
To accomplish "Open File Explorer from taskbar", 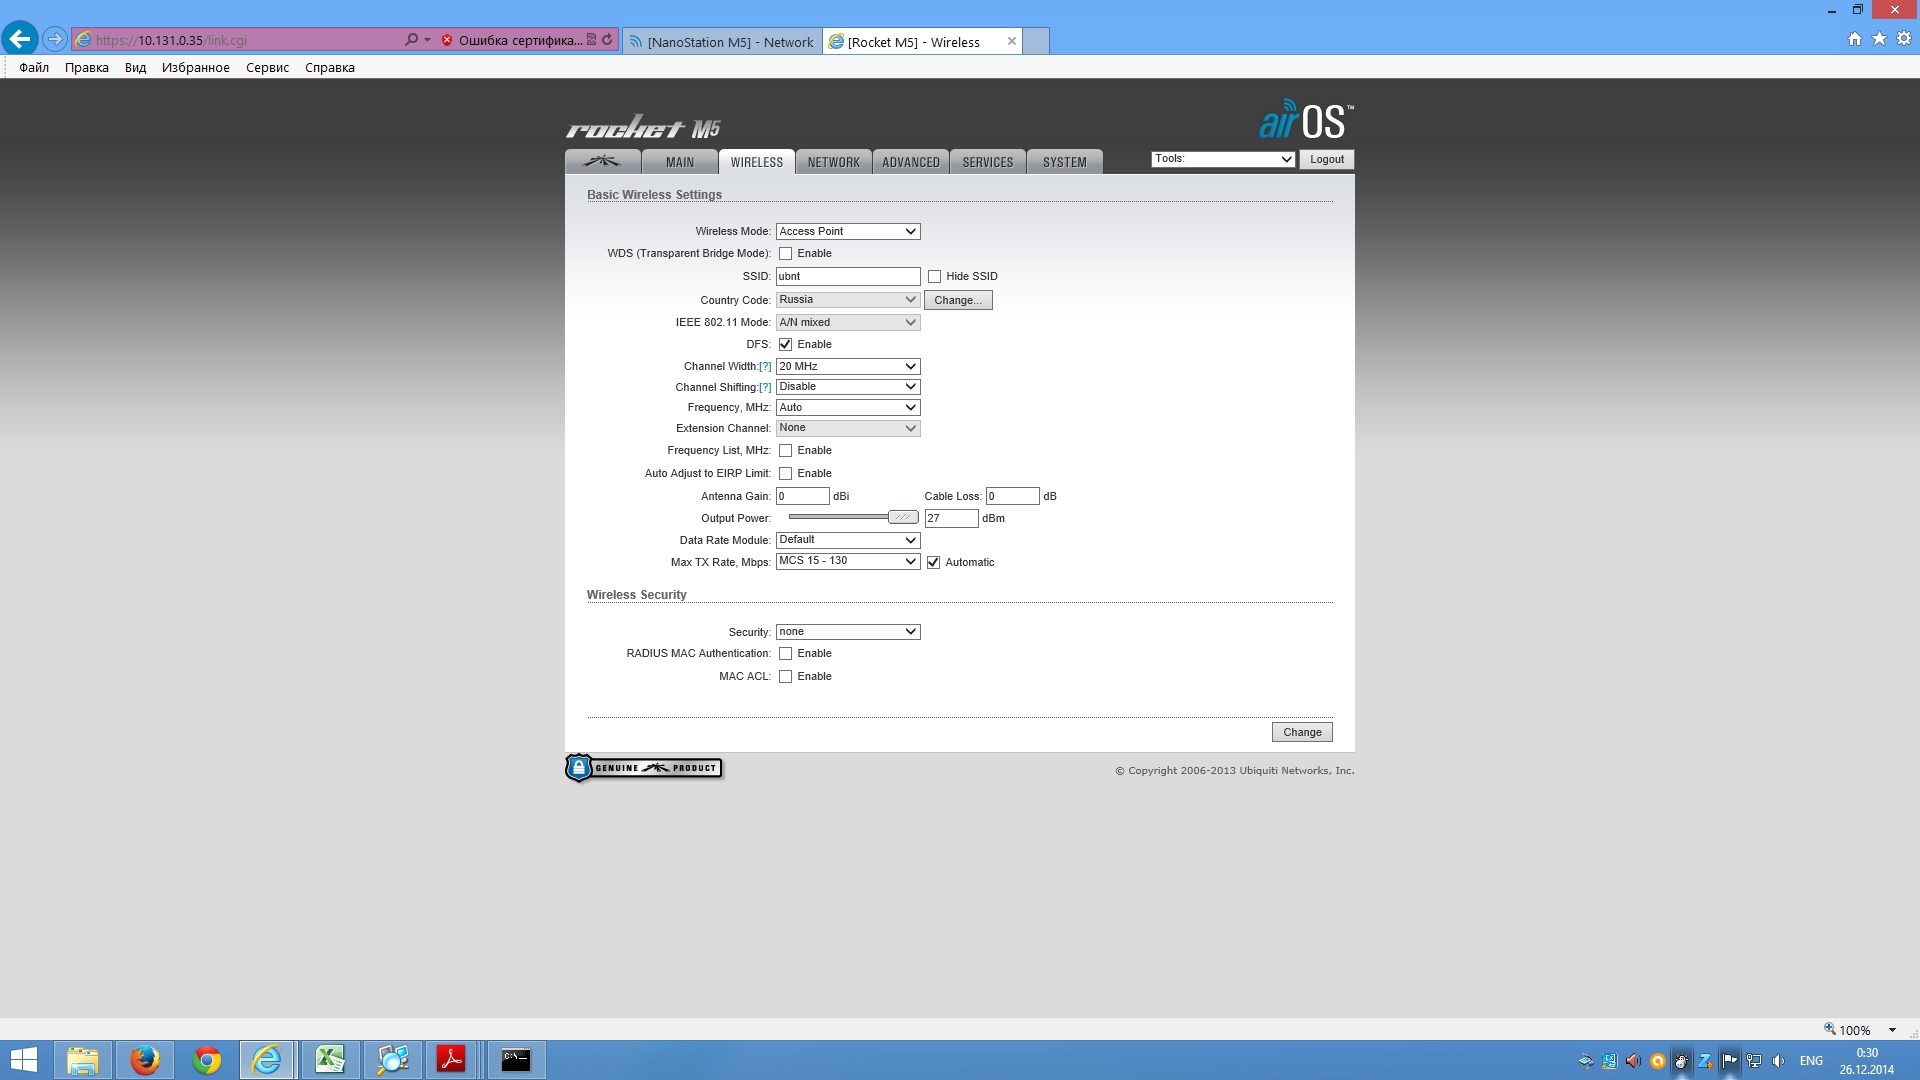I will pyautogui.click(x=82, y=1060).
